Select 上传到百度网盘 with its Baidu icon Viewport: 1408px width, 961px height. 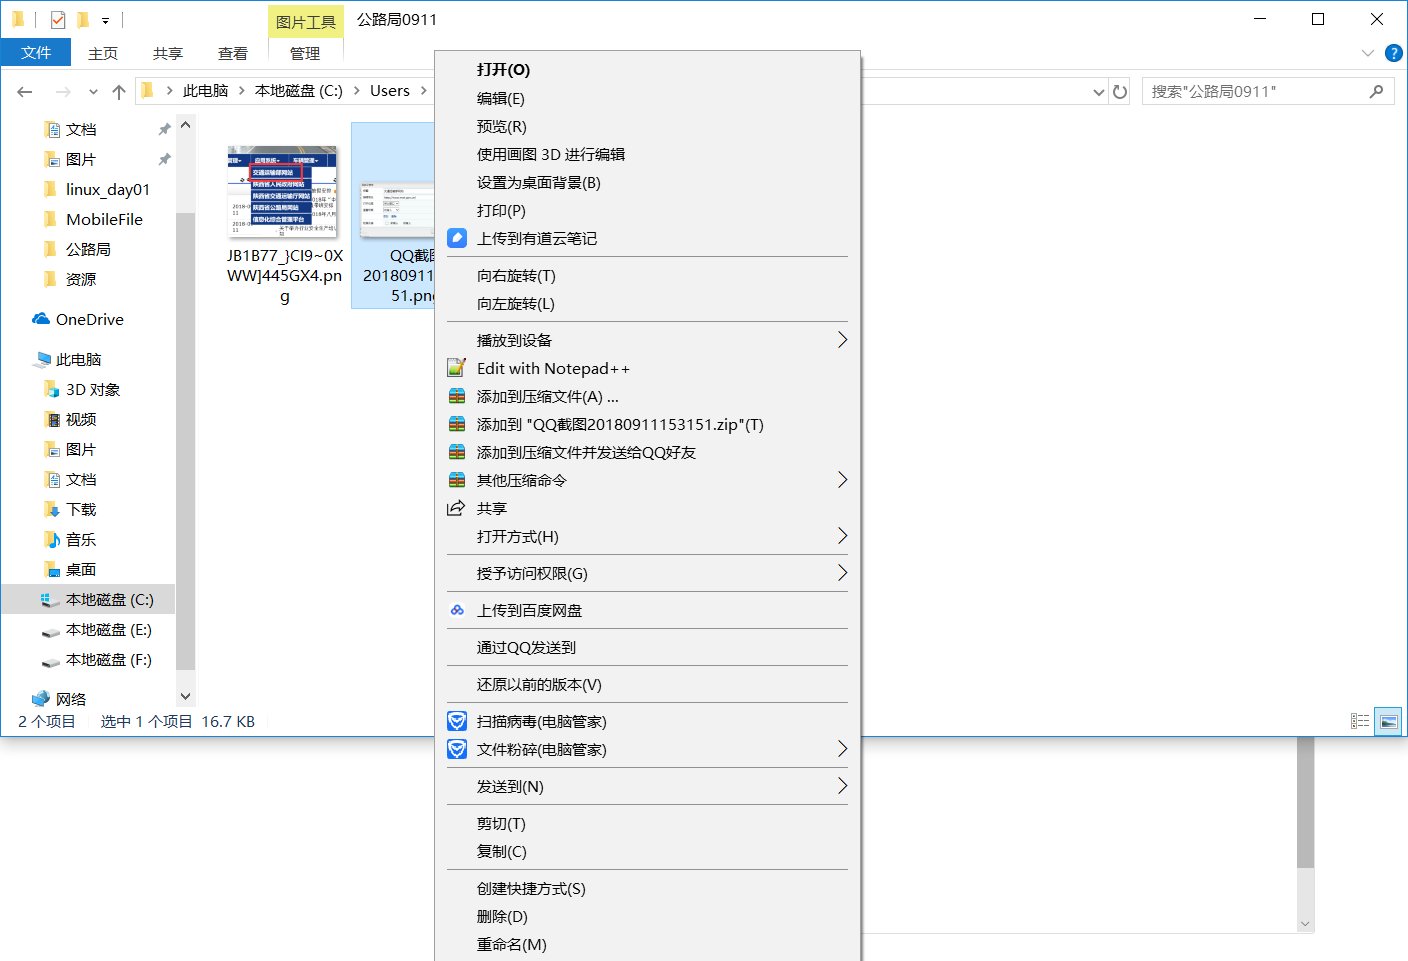click(457, 610)
